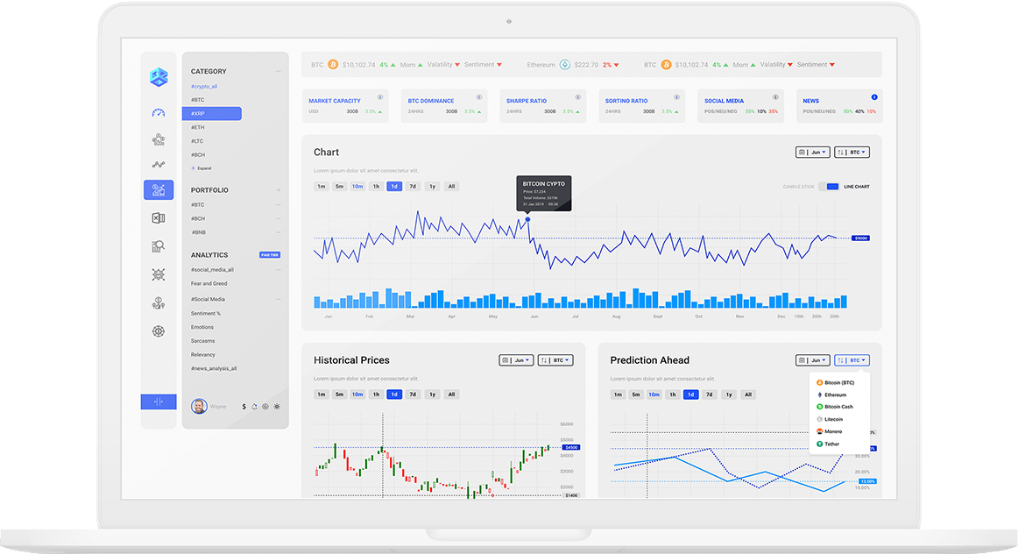Image resolution: width=1018 pixels, height=554 pixels.
Task: Click the blue collapse sidebar button
Action: (158, 401)
